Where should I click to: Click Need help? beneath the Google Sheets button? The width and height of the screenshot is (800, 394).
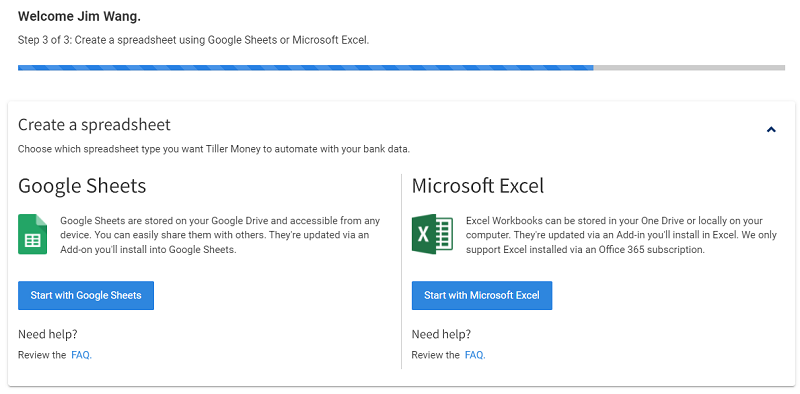click(48, 334)
